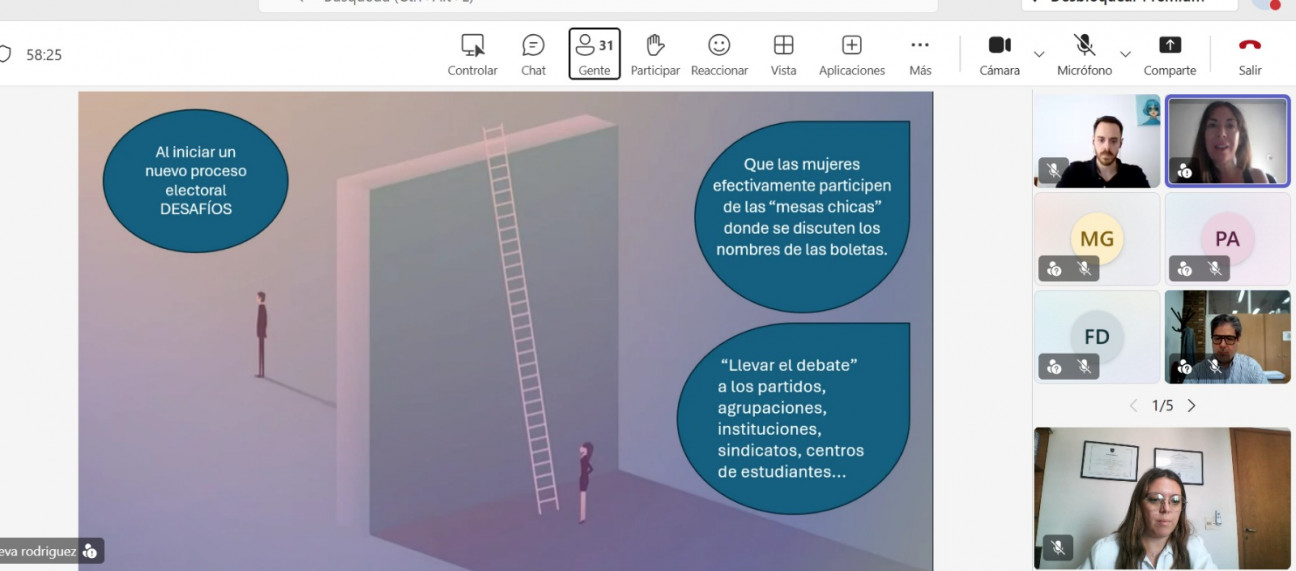
Task: Expand the microphone options dropdown arrow
Action: point(1125,54)
